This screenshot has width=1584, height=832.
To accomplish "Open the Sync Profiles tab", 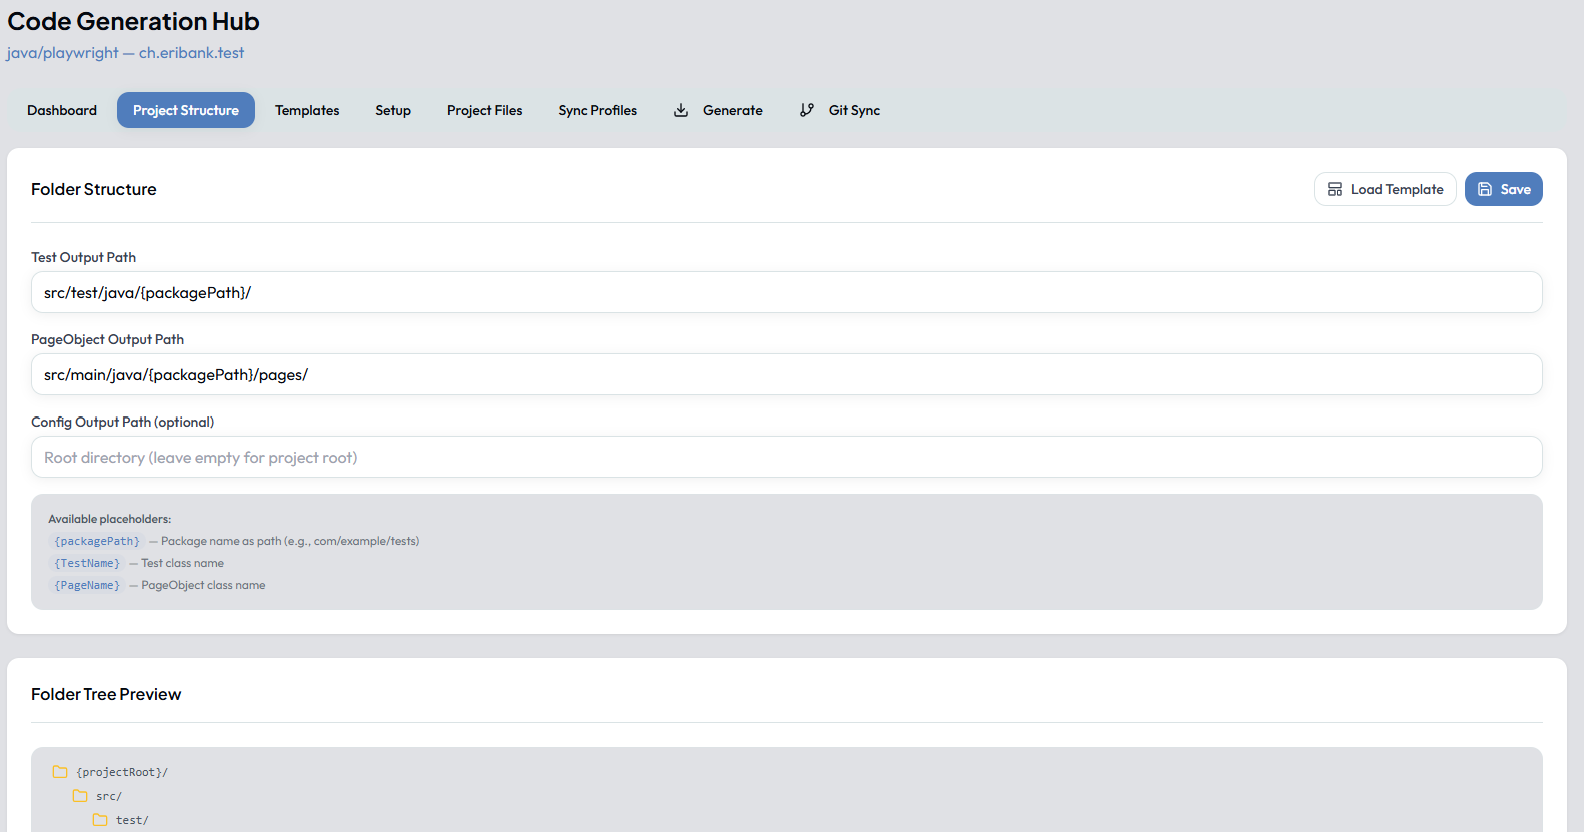I will [598, 110].
